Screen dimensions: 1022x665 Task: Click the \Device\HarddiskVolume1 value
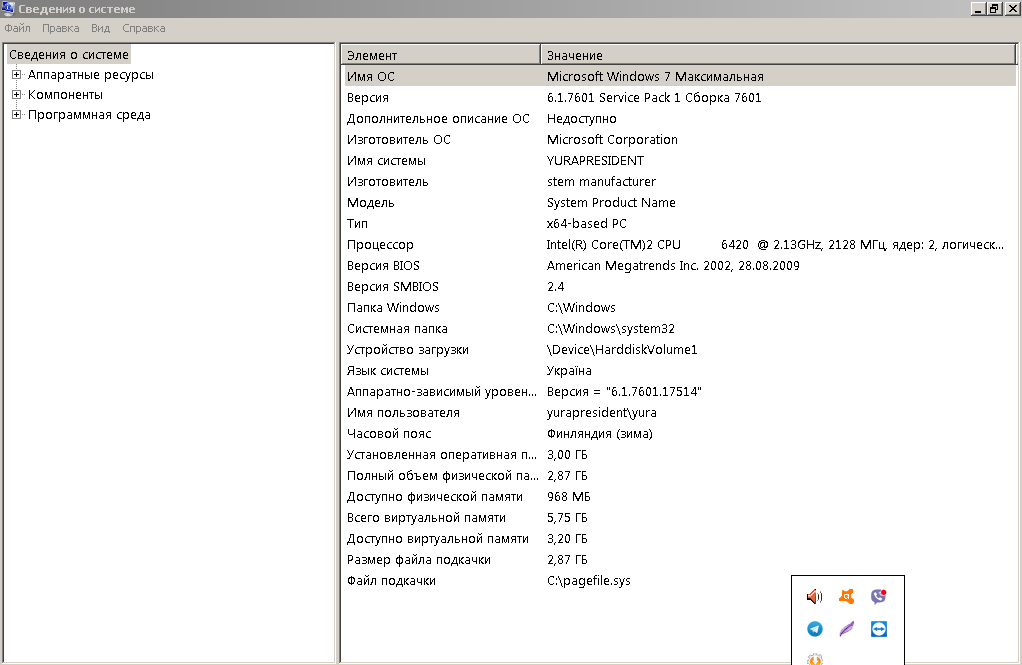click(622, 349)
